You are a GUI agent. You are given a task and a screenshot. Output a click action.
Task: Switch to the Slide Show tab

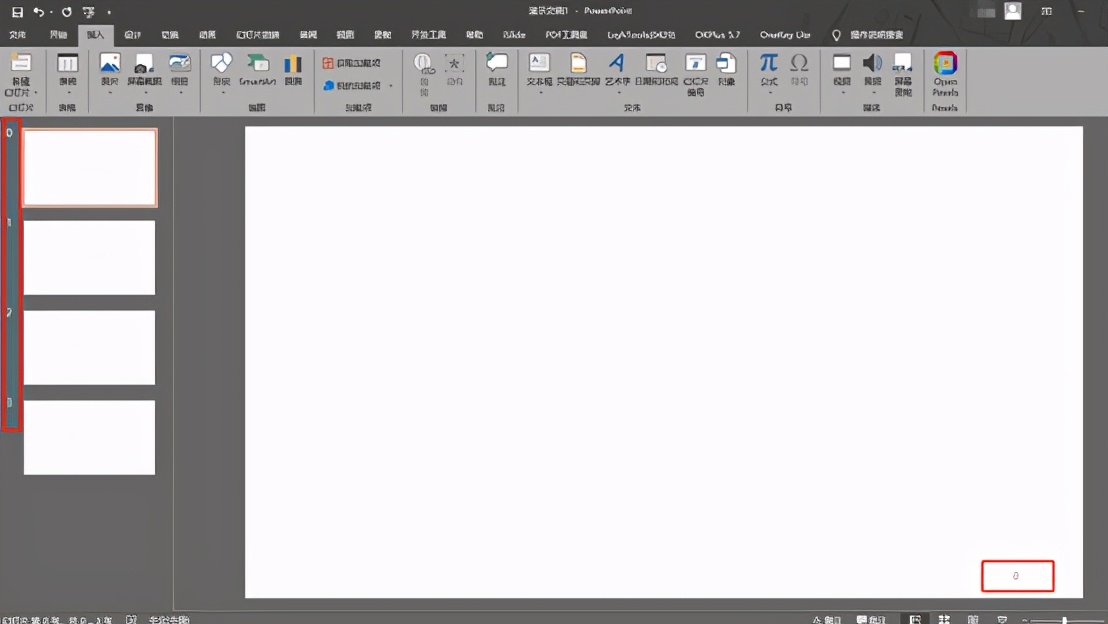[258, 35]
